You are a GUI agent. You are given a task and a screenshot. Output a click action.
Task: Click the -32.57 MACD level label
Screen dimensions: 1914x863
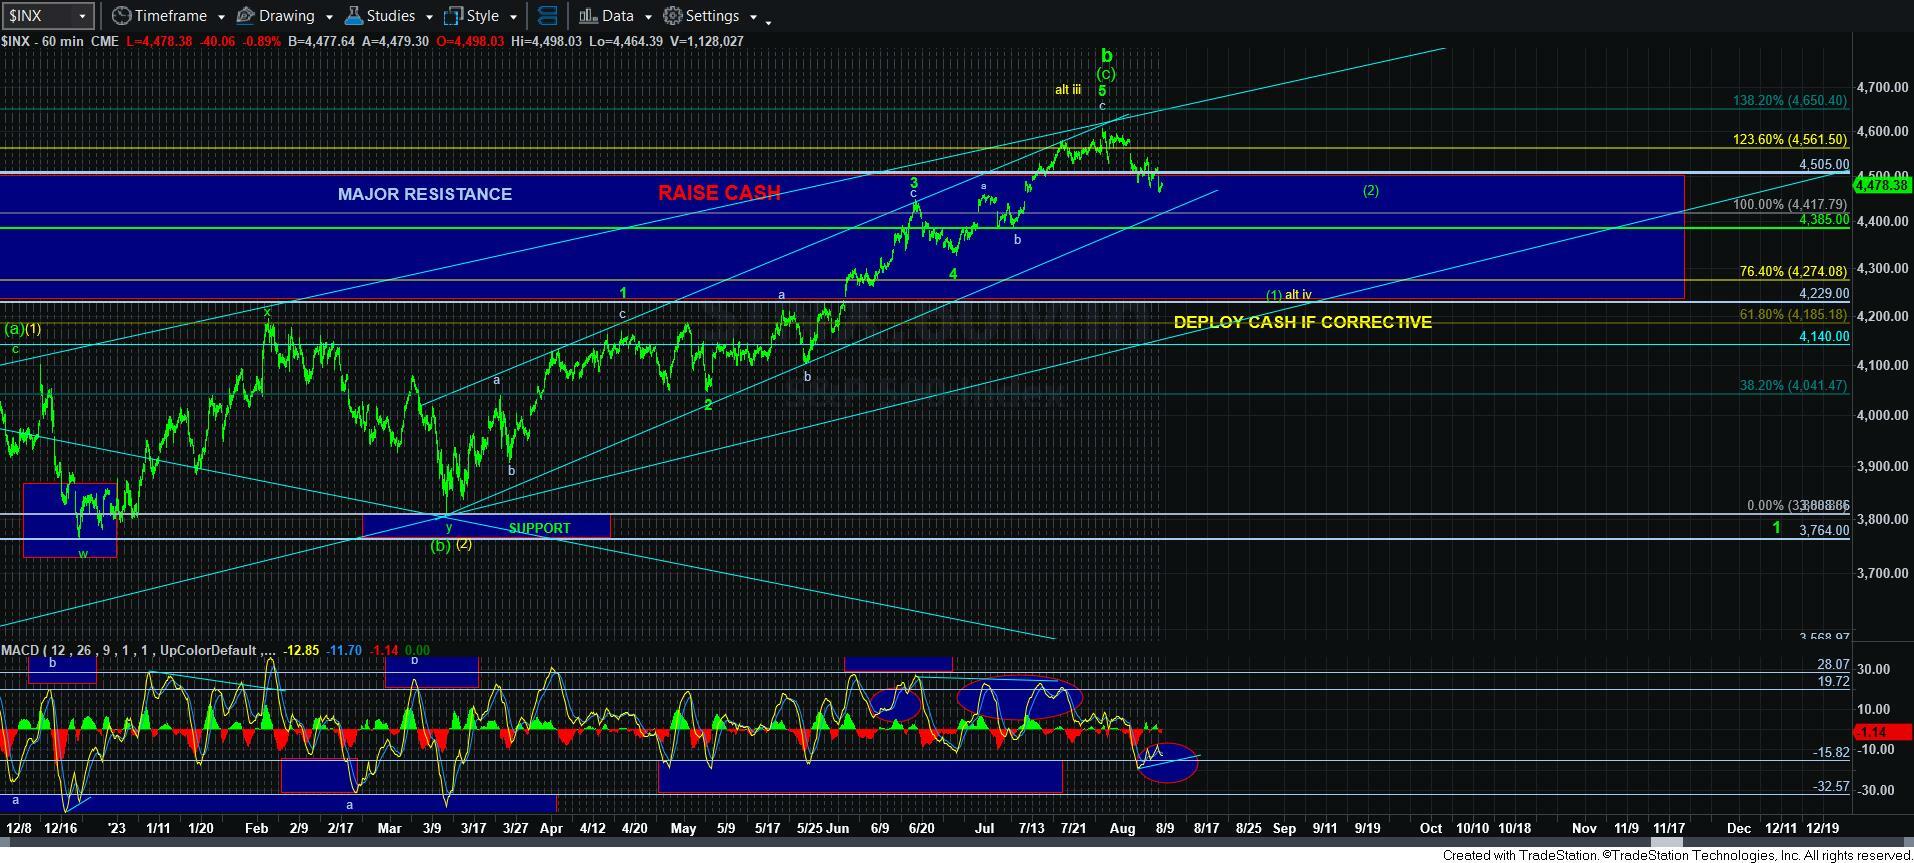(x=1831, y=787)
